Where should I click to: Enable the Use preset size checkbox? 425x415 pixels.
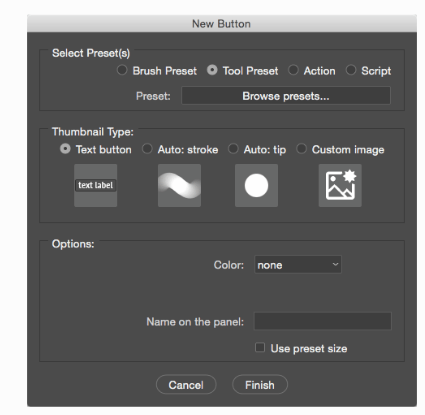point(260,348)
